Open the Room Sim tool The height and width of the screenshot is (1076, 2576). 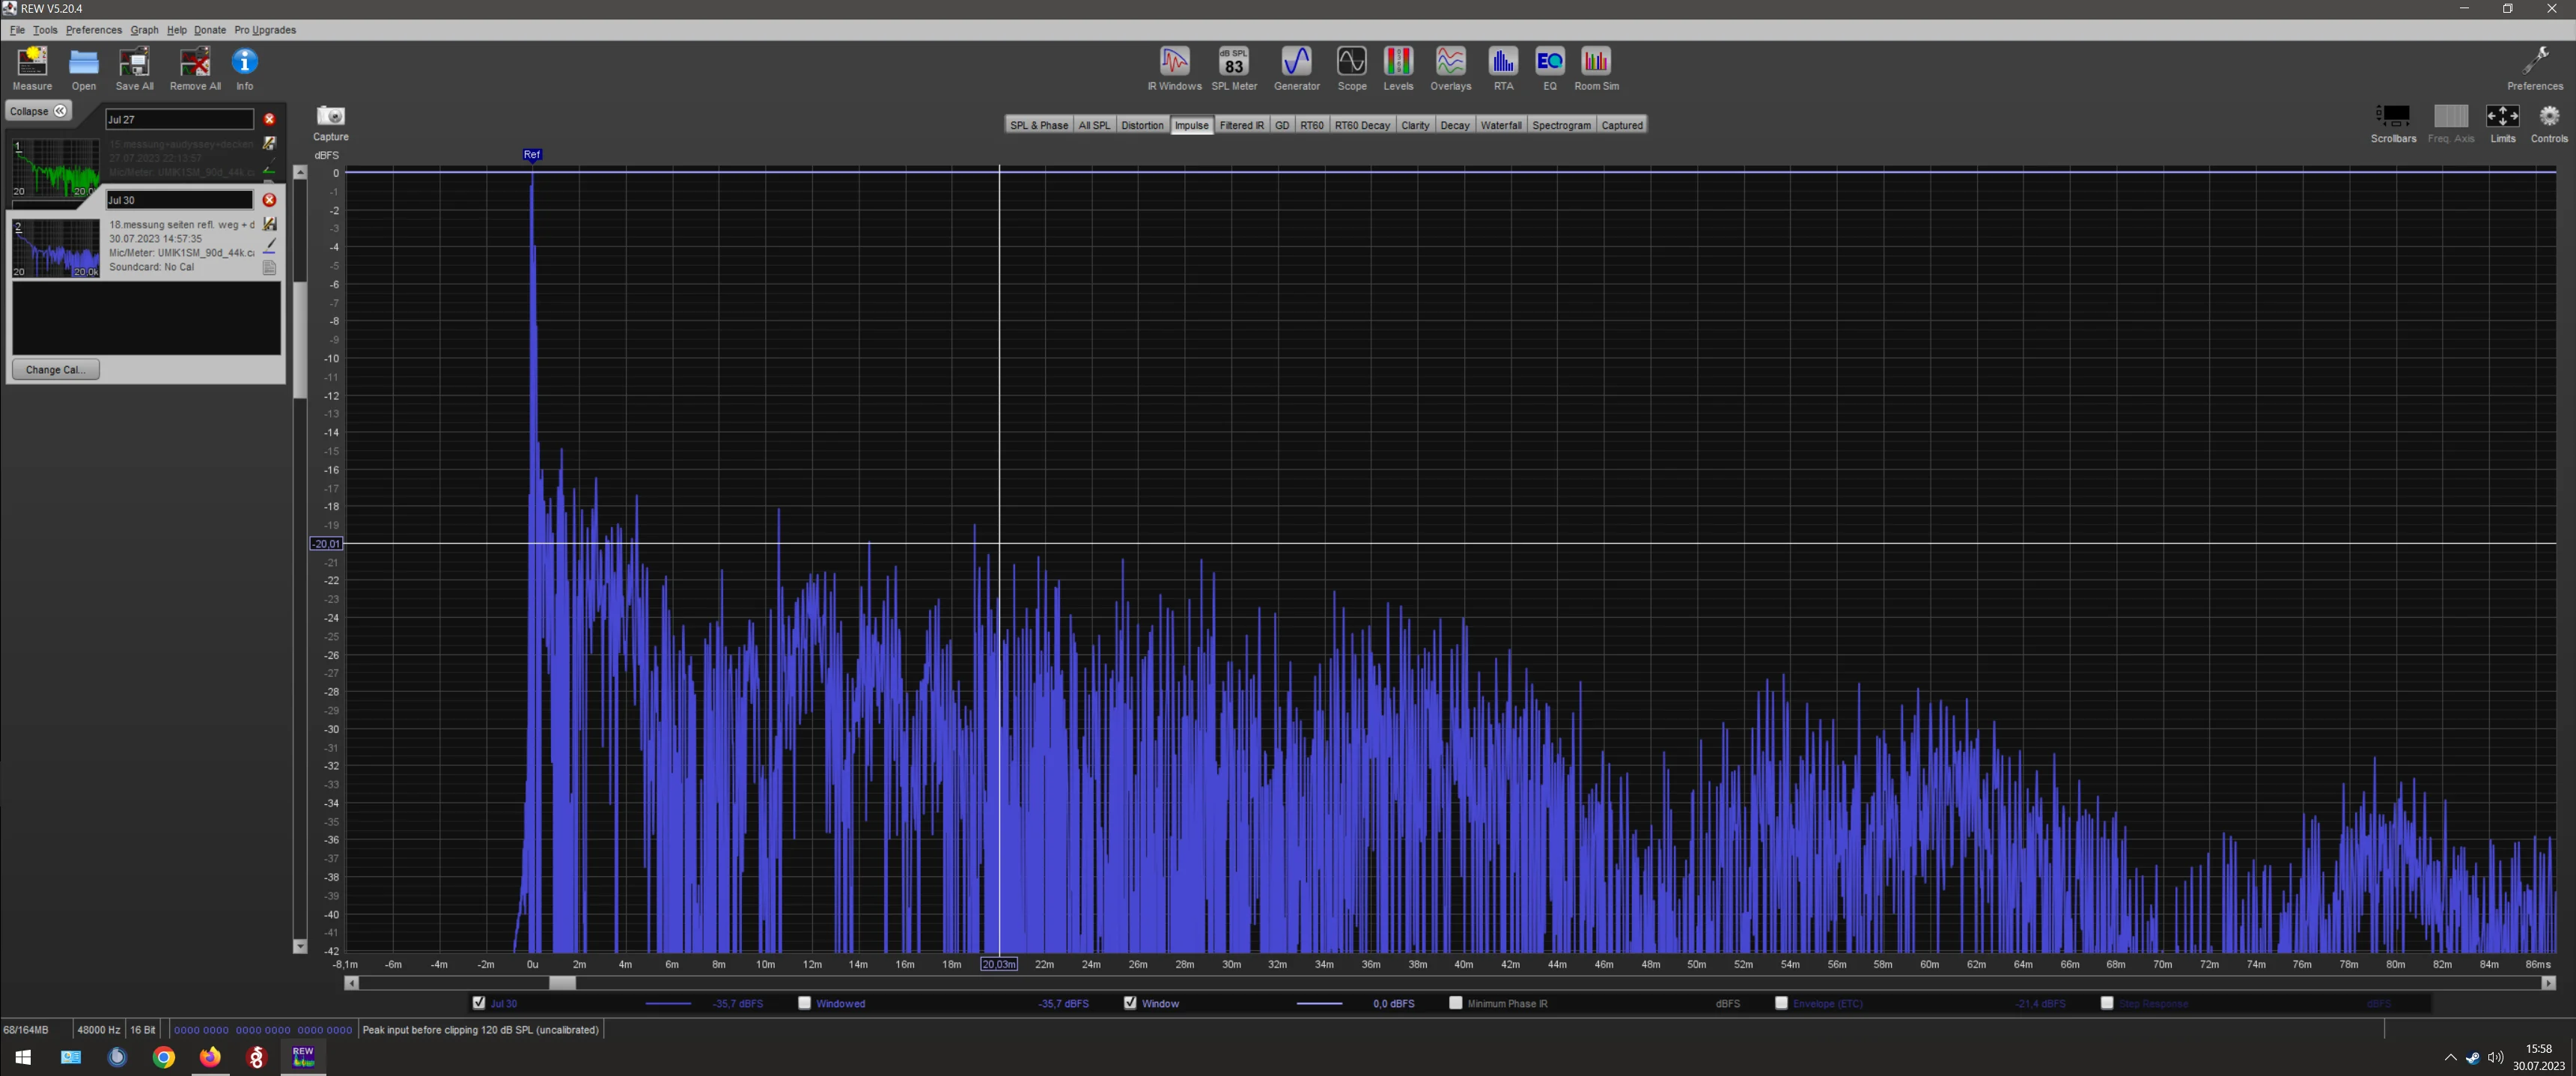[x=1596, y=68]
